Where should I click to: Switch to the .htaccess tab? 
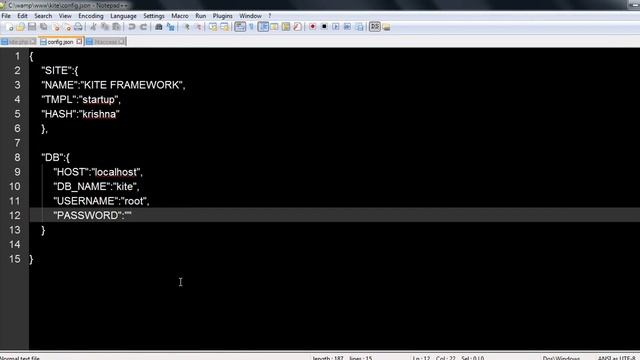point(105,42)
